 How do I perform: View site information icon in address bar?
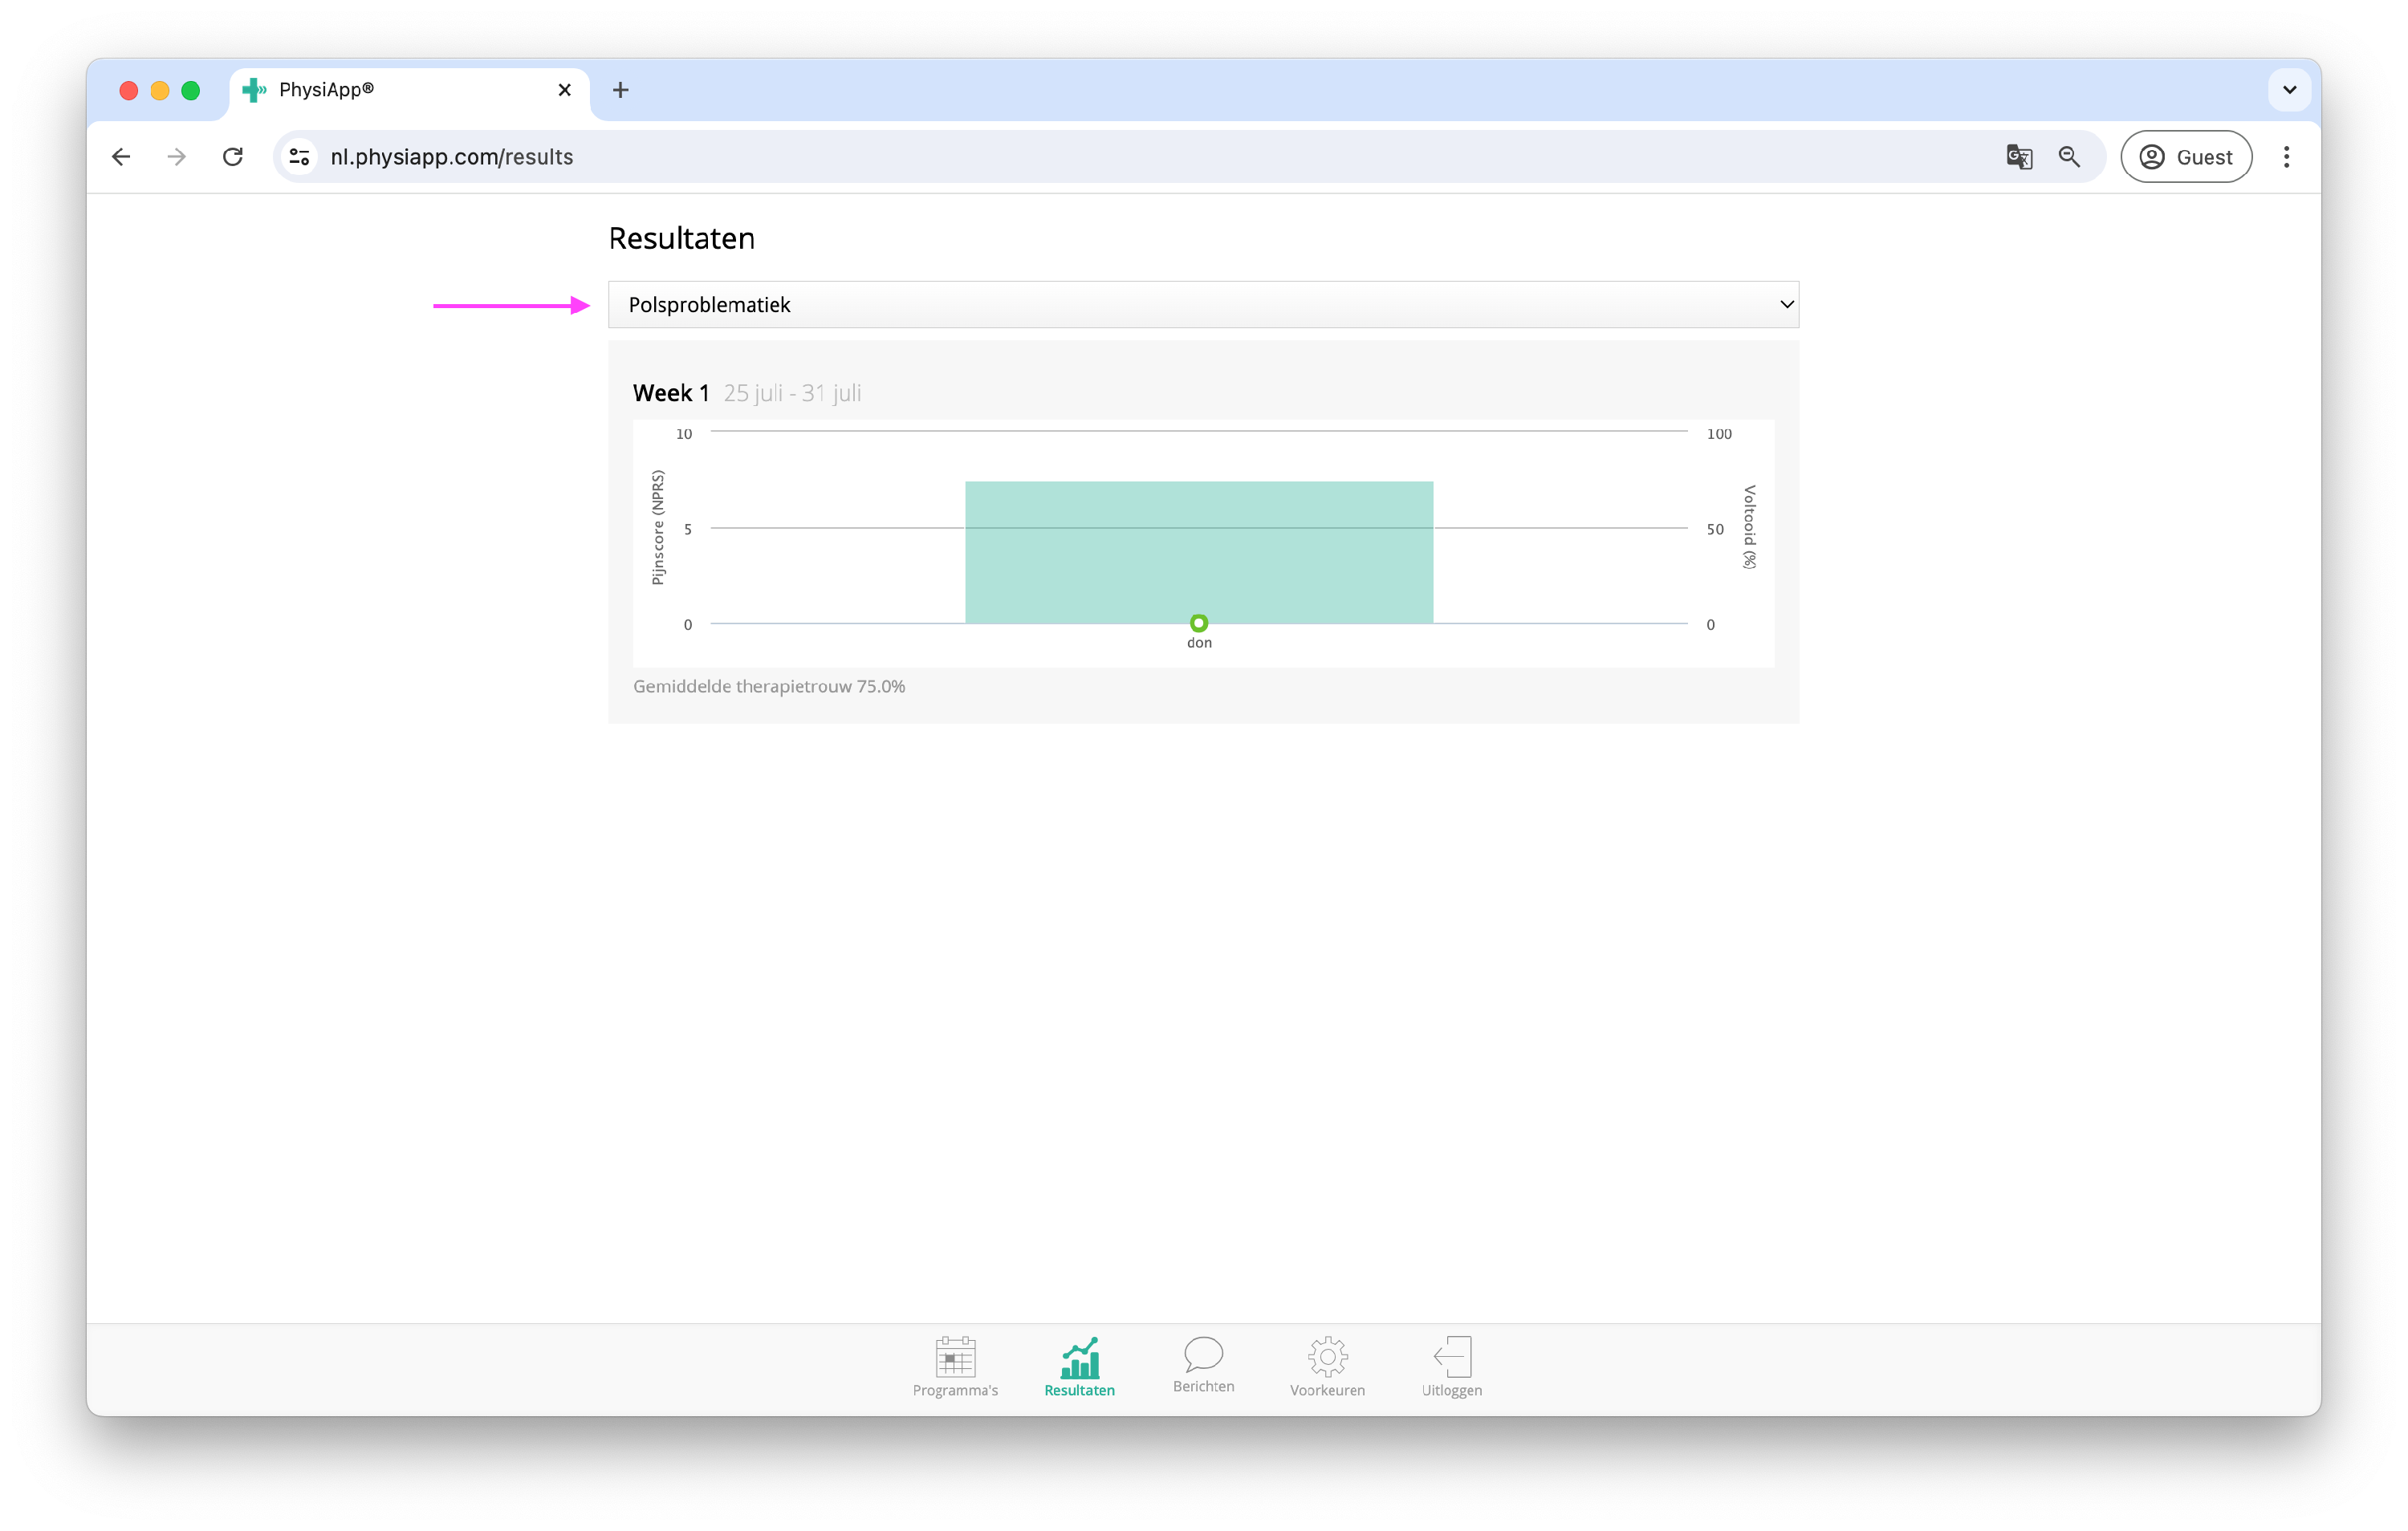pos(299,156)
